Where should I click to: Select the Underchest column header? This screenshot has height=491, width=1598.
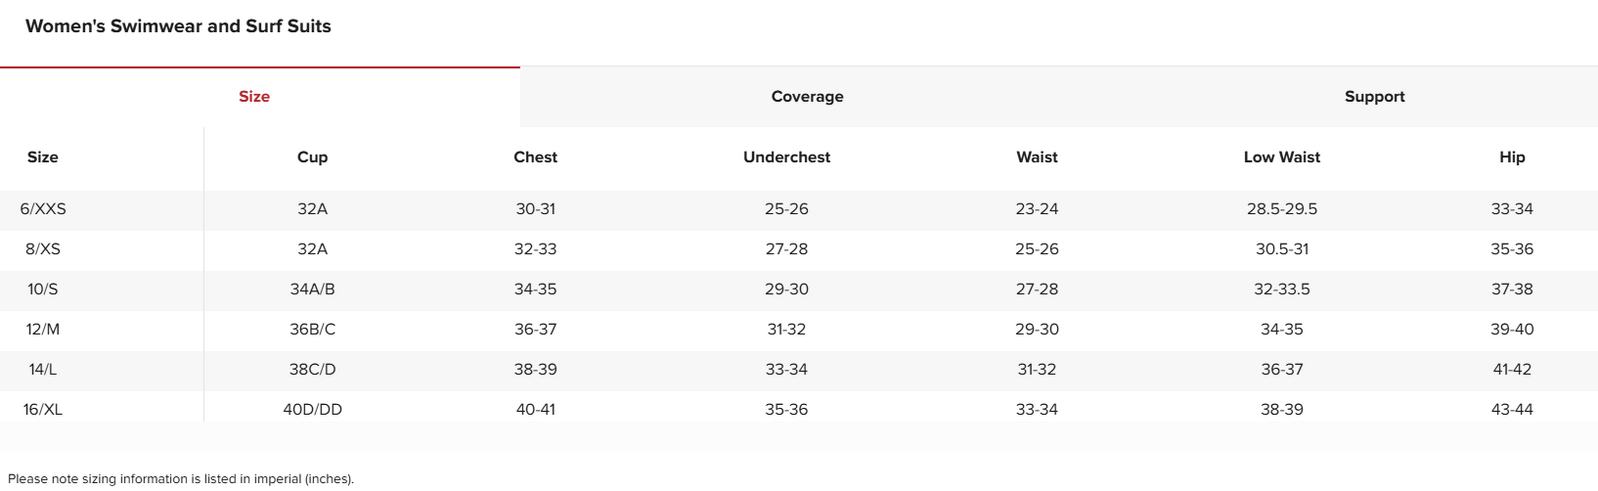point(787,157)
